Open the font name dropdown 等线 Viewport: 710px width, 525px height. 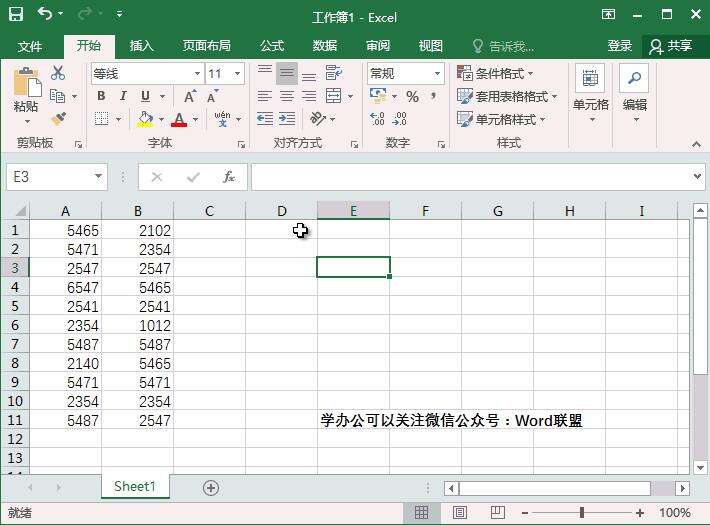[x=197, y=74]
